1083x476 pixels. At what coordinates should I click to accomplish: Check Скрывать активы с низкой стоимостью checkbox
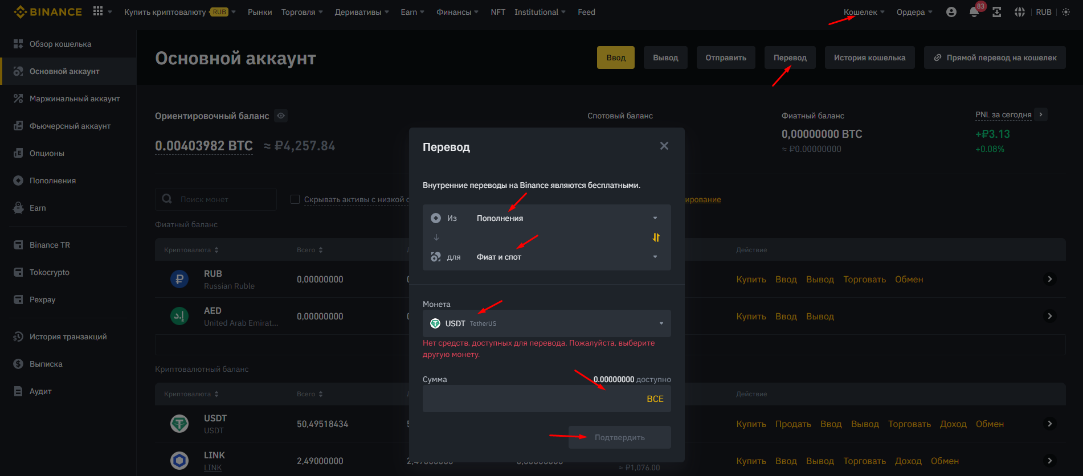(295, 200)
